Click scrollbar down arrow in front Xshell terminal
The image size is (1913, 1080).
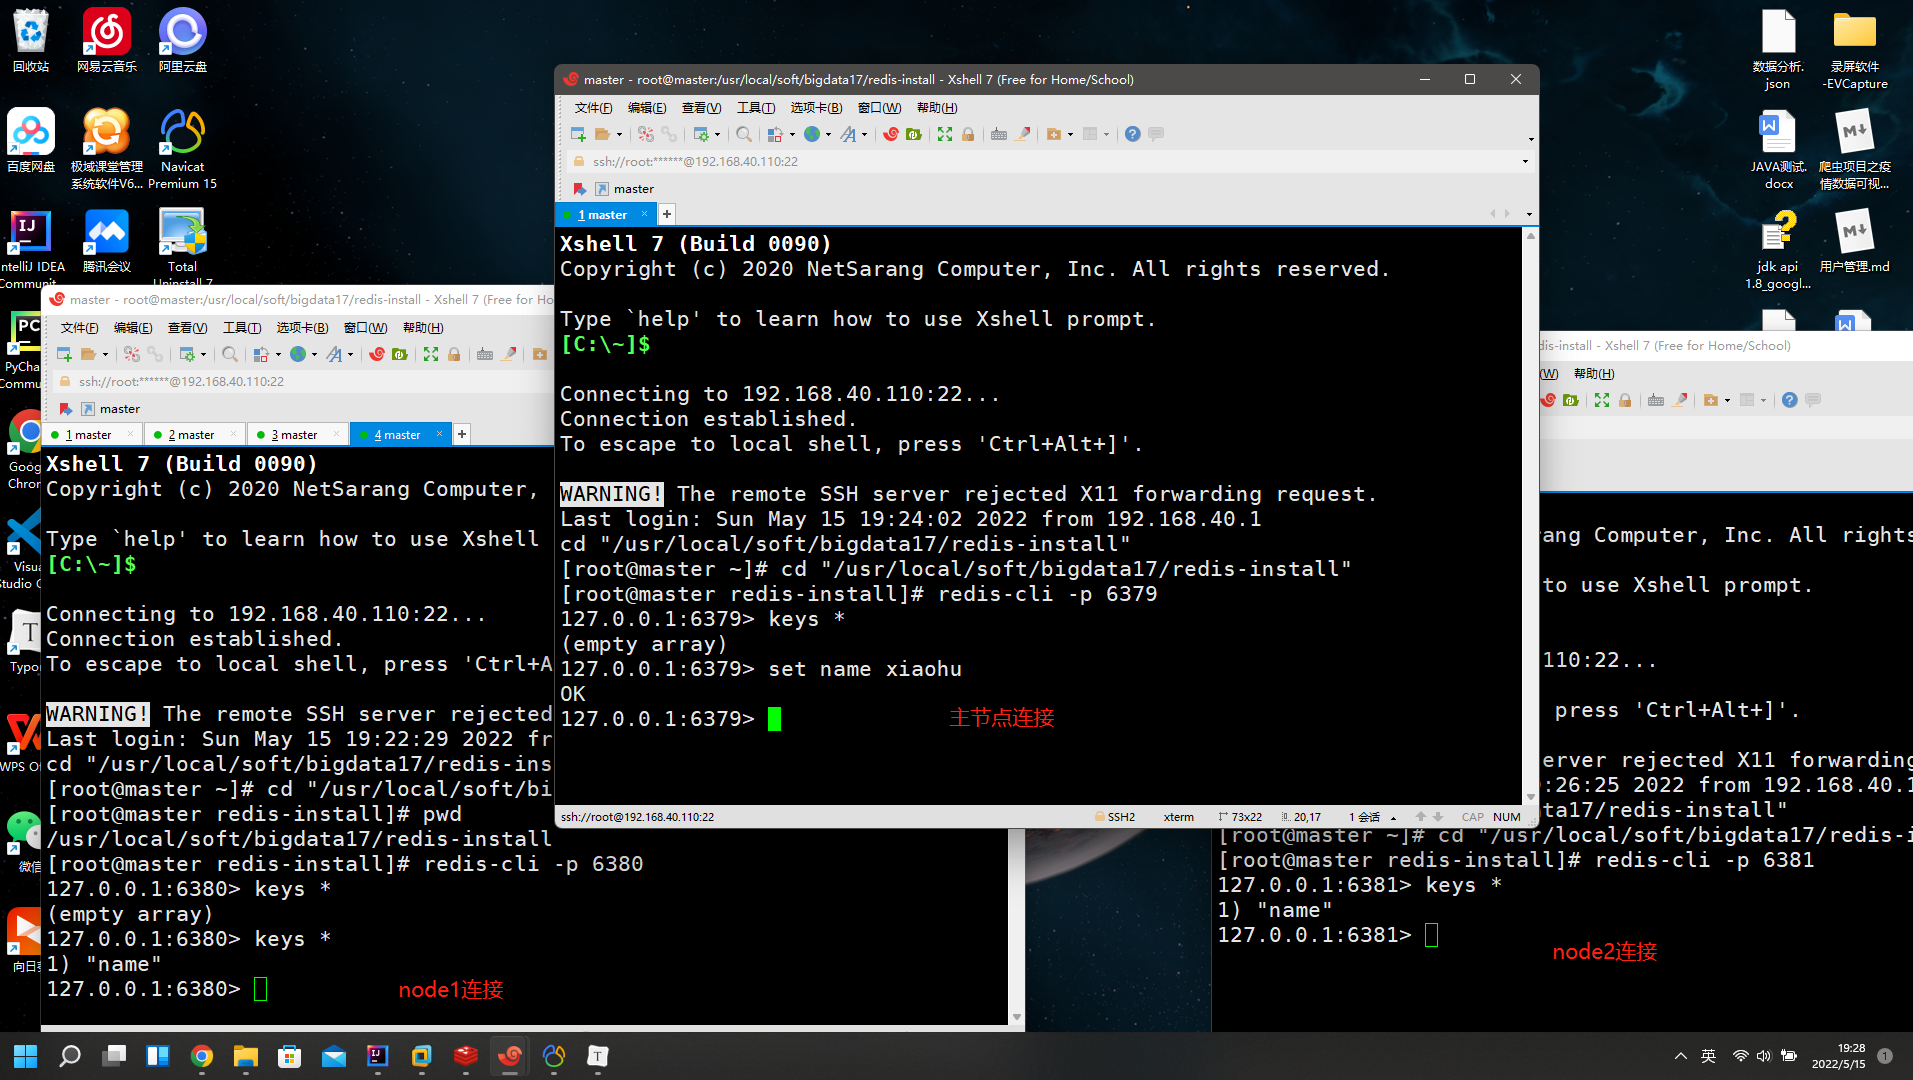tap(1530, 797)
